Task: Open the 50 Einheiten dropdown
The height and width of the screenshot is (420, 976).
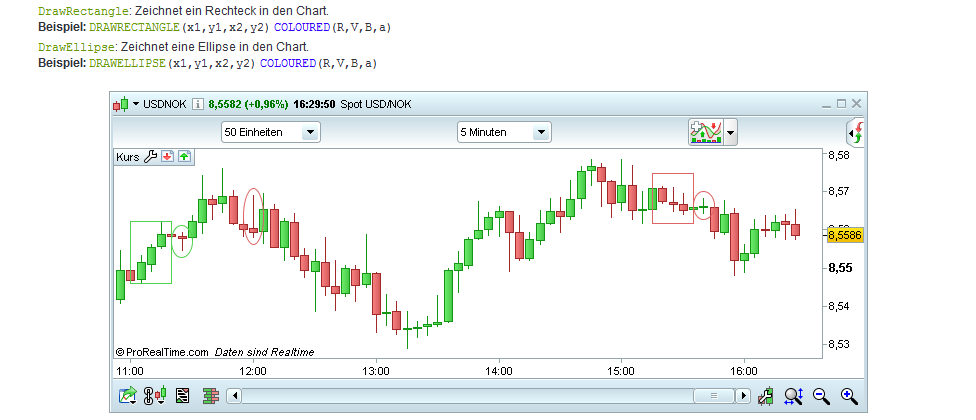Action: coord(271,132)
